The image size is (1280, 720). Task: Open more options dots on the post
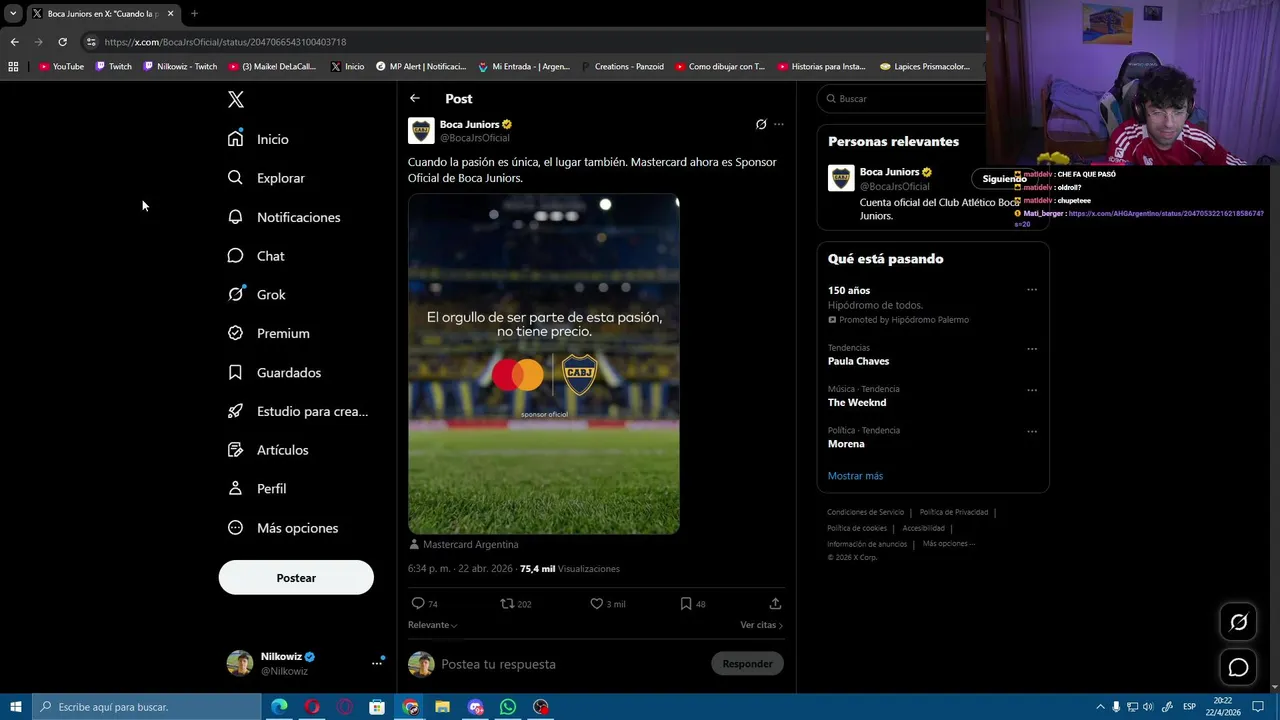(x=779, y=125)
